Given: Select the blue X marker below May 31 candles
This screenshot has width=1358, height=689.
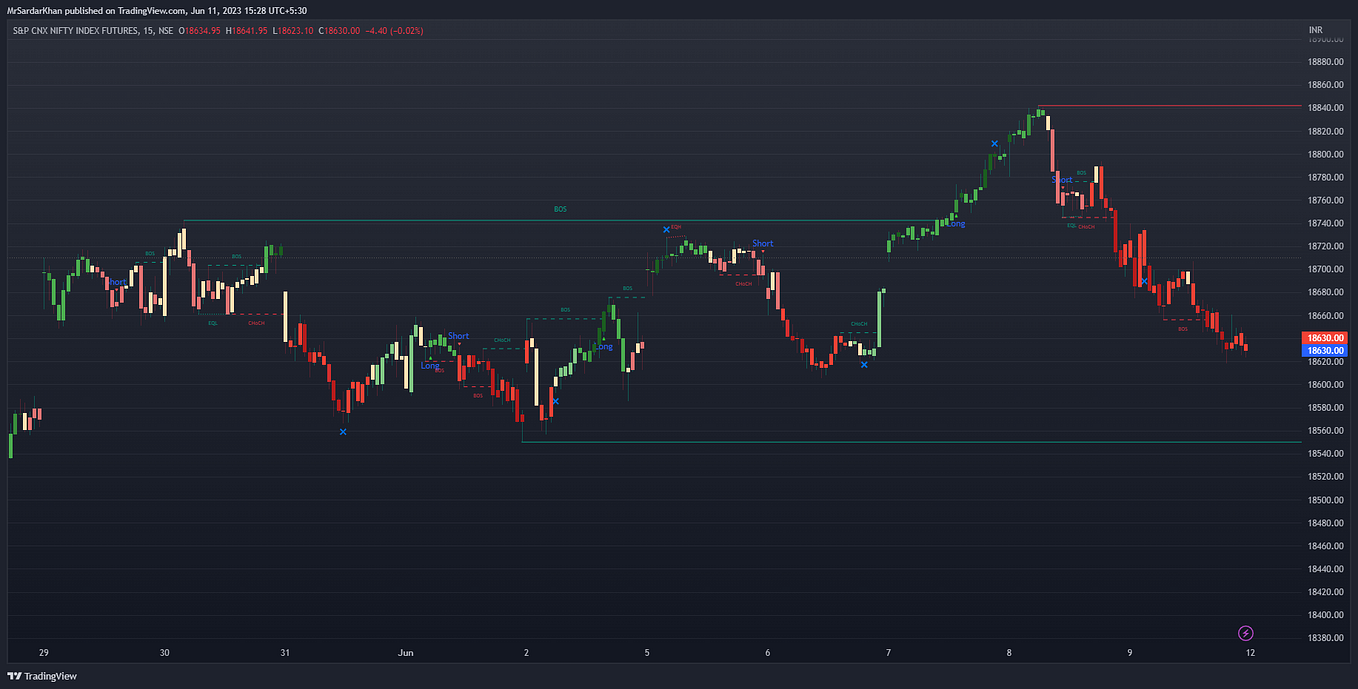Looking at the screenshot, I should pyautogui.click(x=343, y=432).
